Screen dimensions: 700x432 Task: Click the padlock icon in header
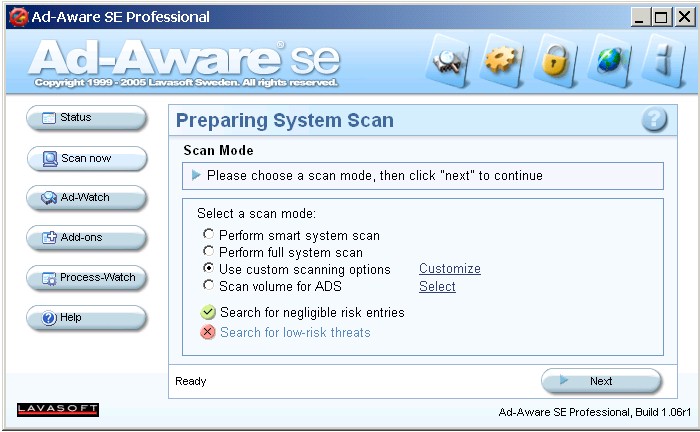point(555,61)
